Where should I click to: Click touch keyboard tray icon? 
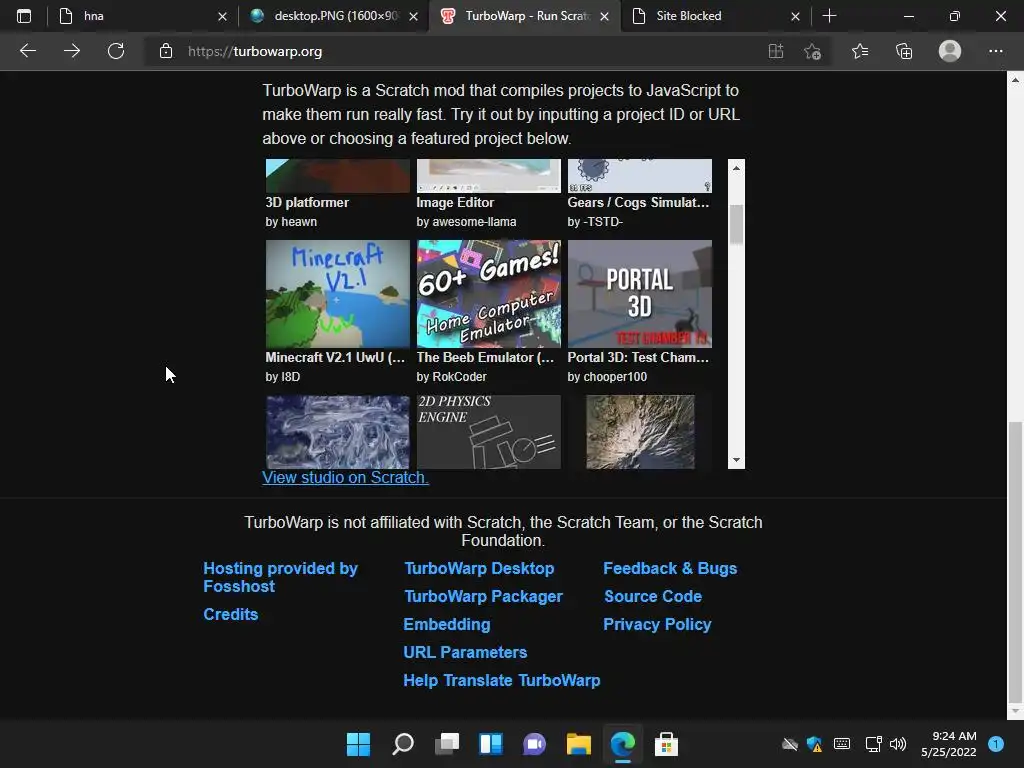click(x=842, y=744)
